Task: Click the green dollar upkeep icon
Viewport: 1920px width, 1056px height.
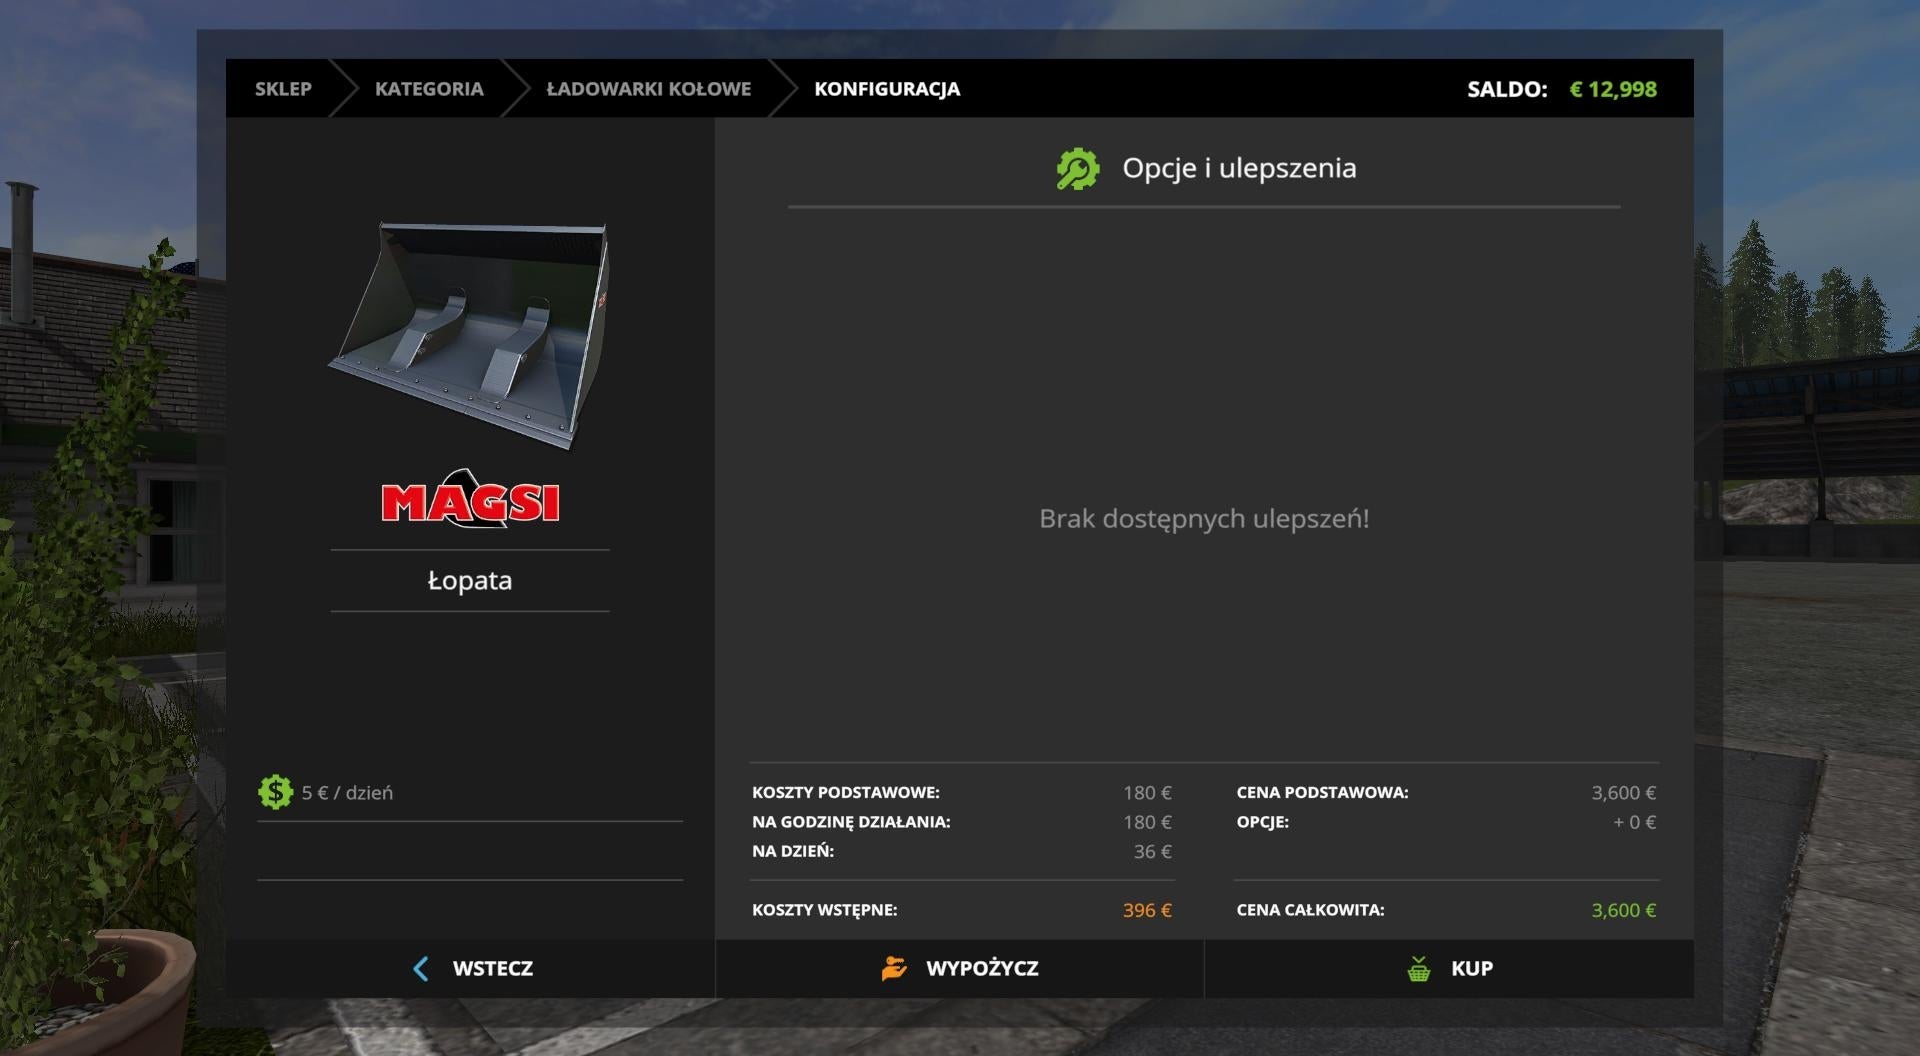Action: 275,792
